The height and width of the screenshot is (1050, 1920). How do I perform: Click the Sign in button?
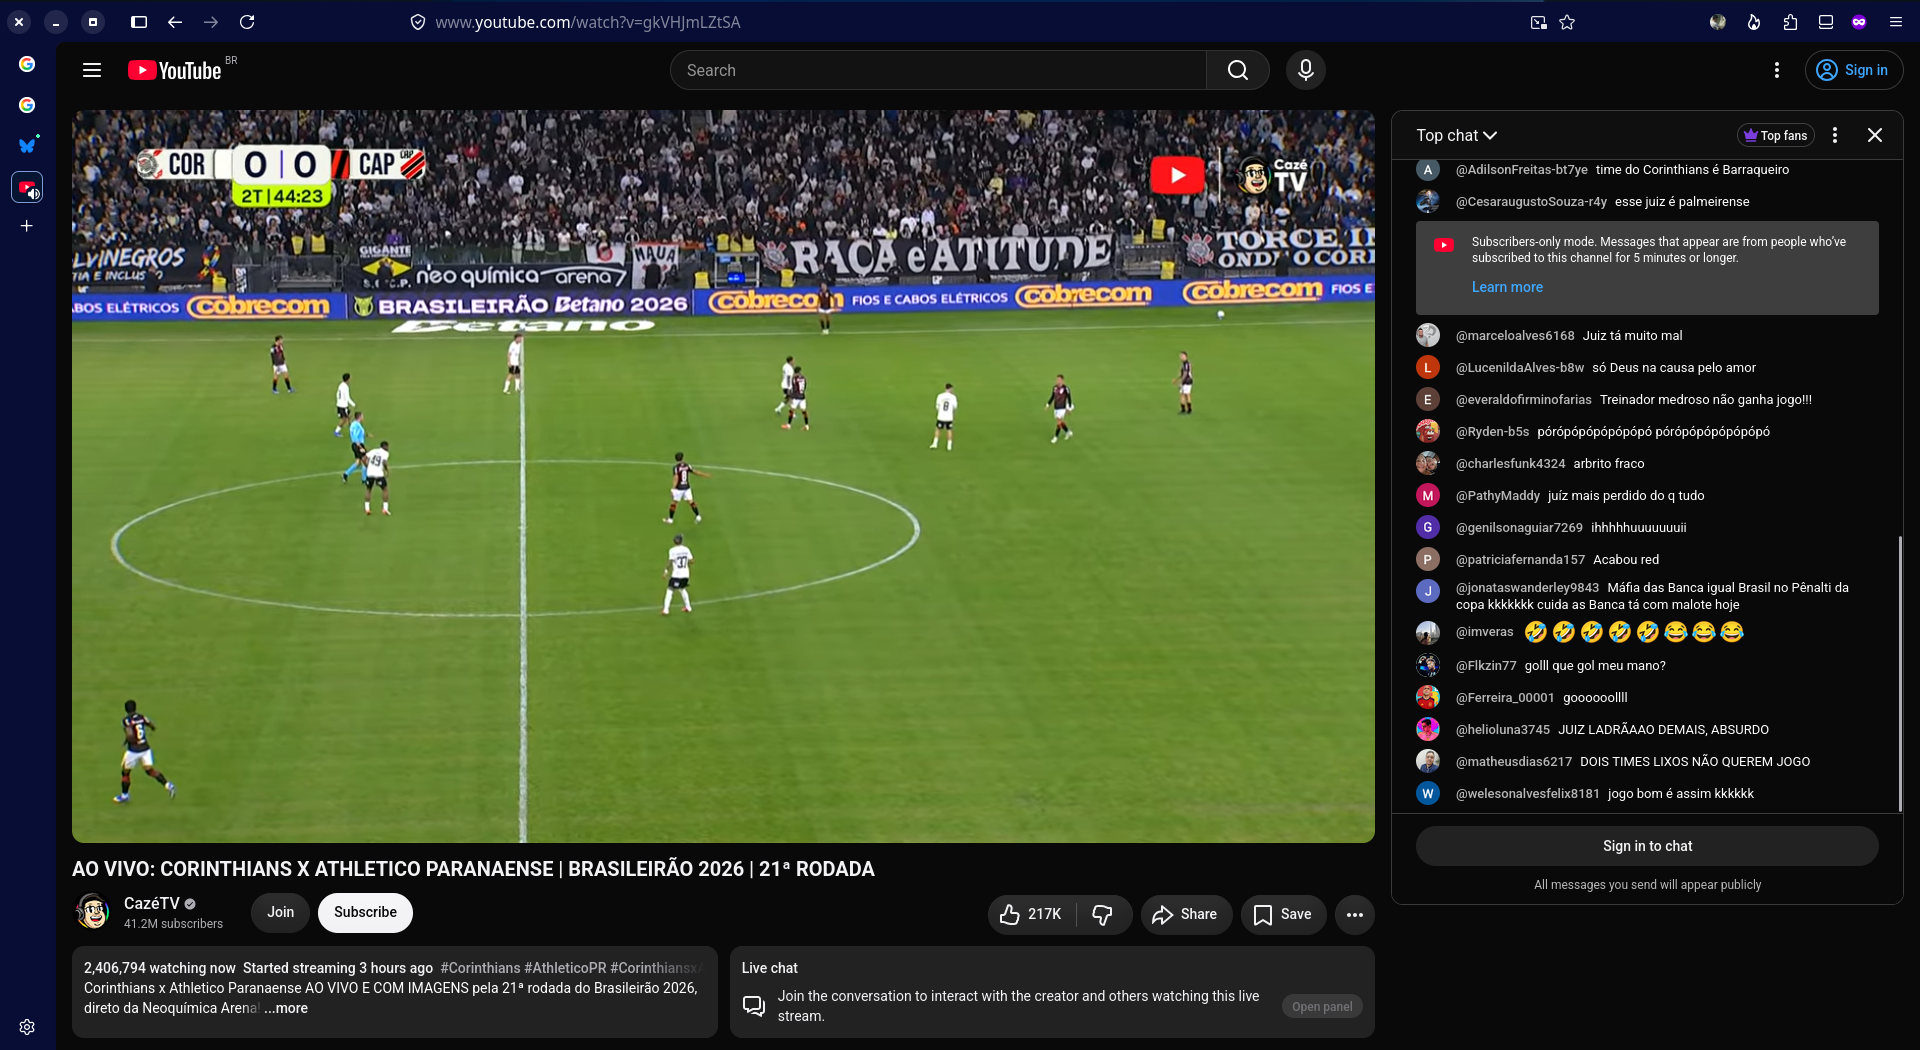[1854, 70]
